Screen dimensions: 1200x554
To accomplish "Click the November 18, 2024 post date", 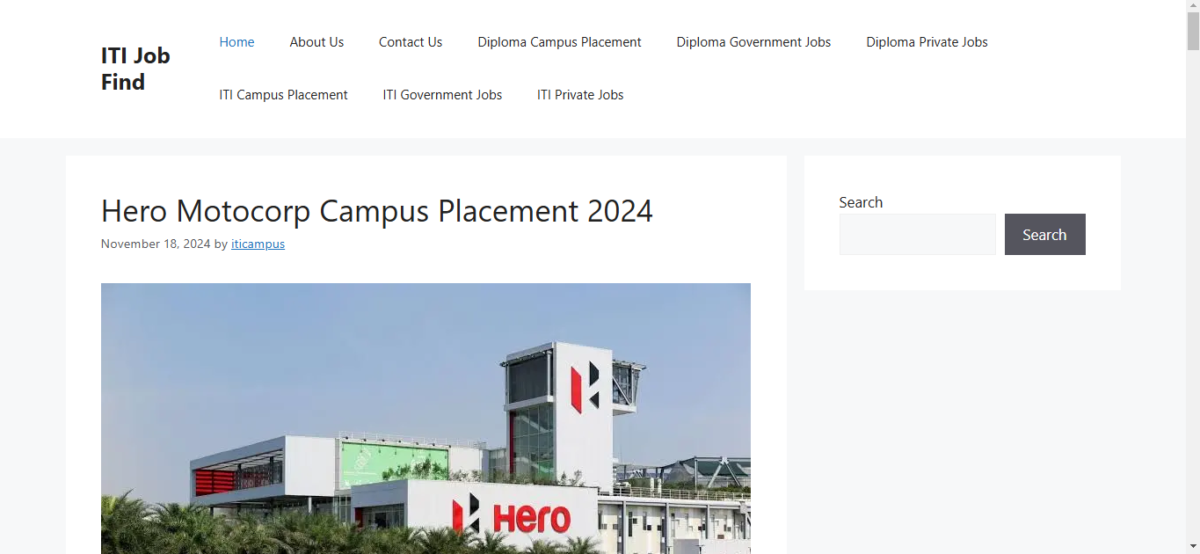I will pyautogui.click(x=155, y=244).
